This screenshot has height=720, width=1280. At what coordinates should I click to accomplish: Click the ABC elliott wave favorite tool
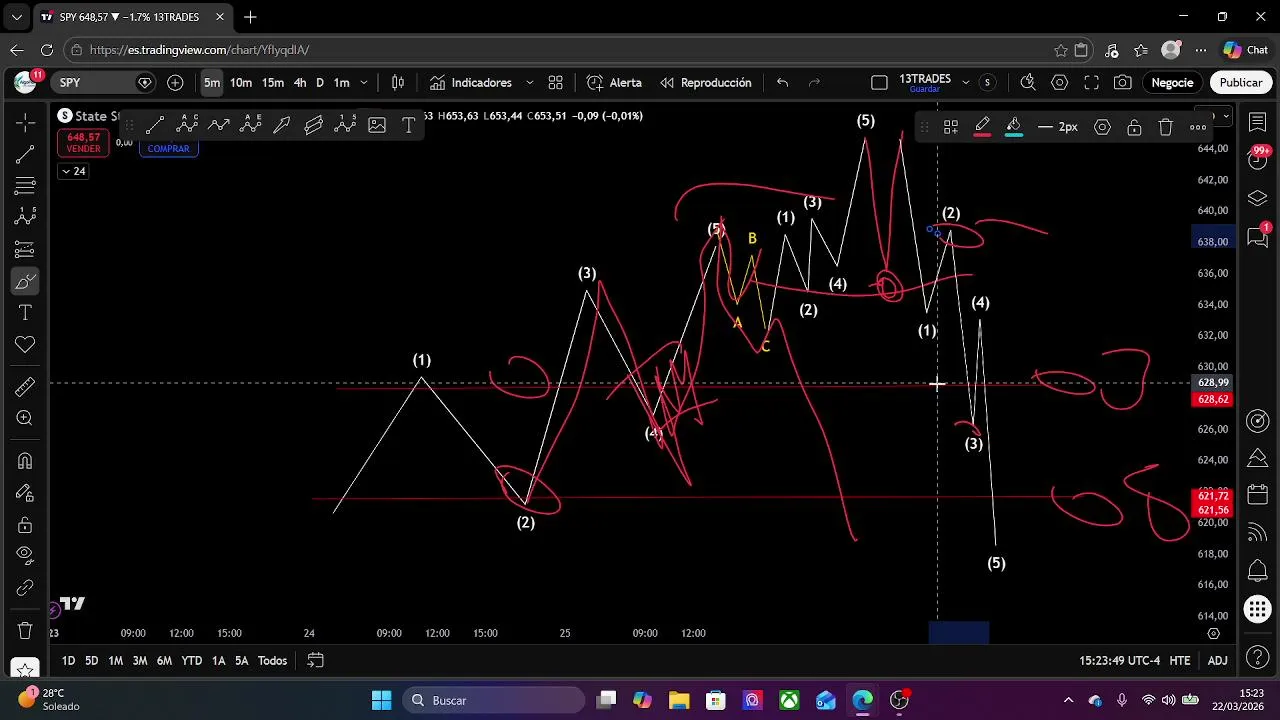pos(187,125)
